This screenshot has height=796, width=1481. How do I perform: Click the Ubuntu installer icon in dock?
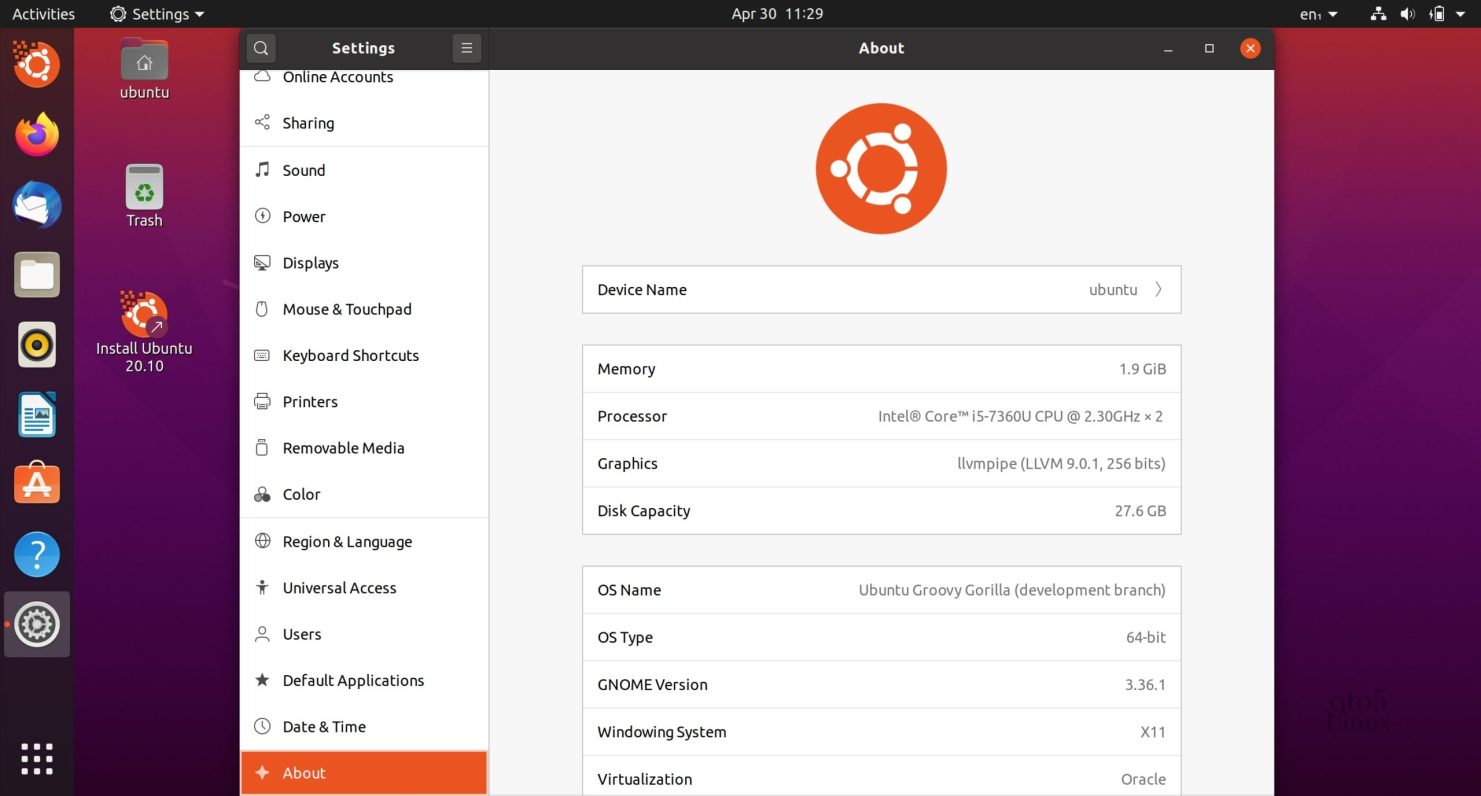(x=37, y=64)
